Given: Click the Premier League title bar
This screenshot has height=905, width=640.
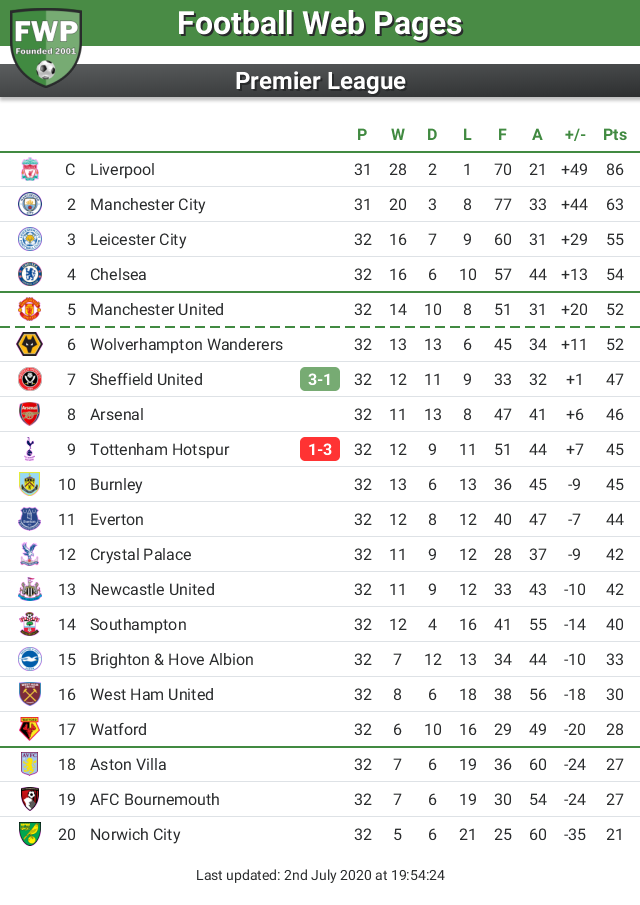Looking at the screenshot, I should coord(320,81).
